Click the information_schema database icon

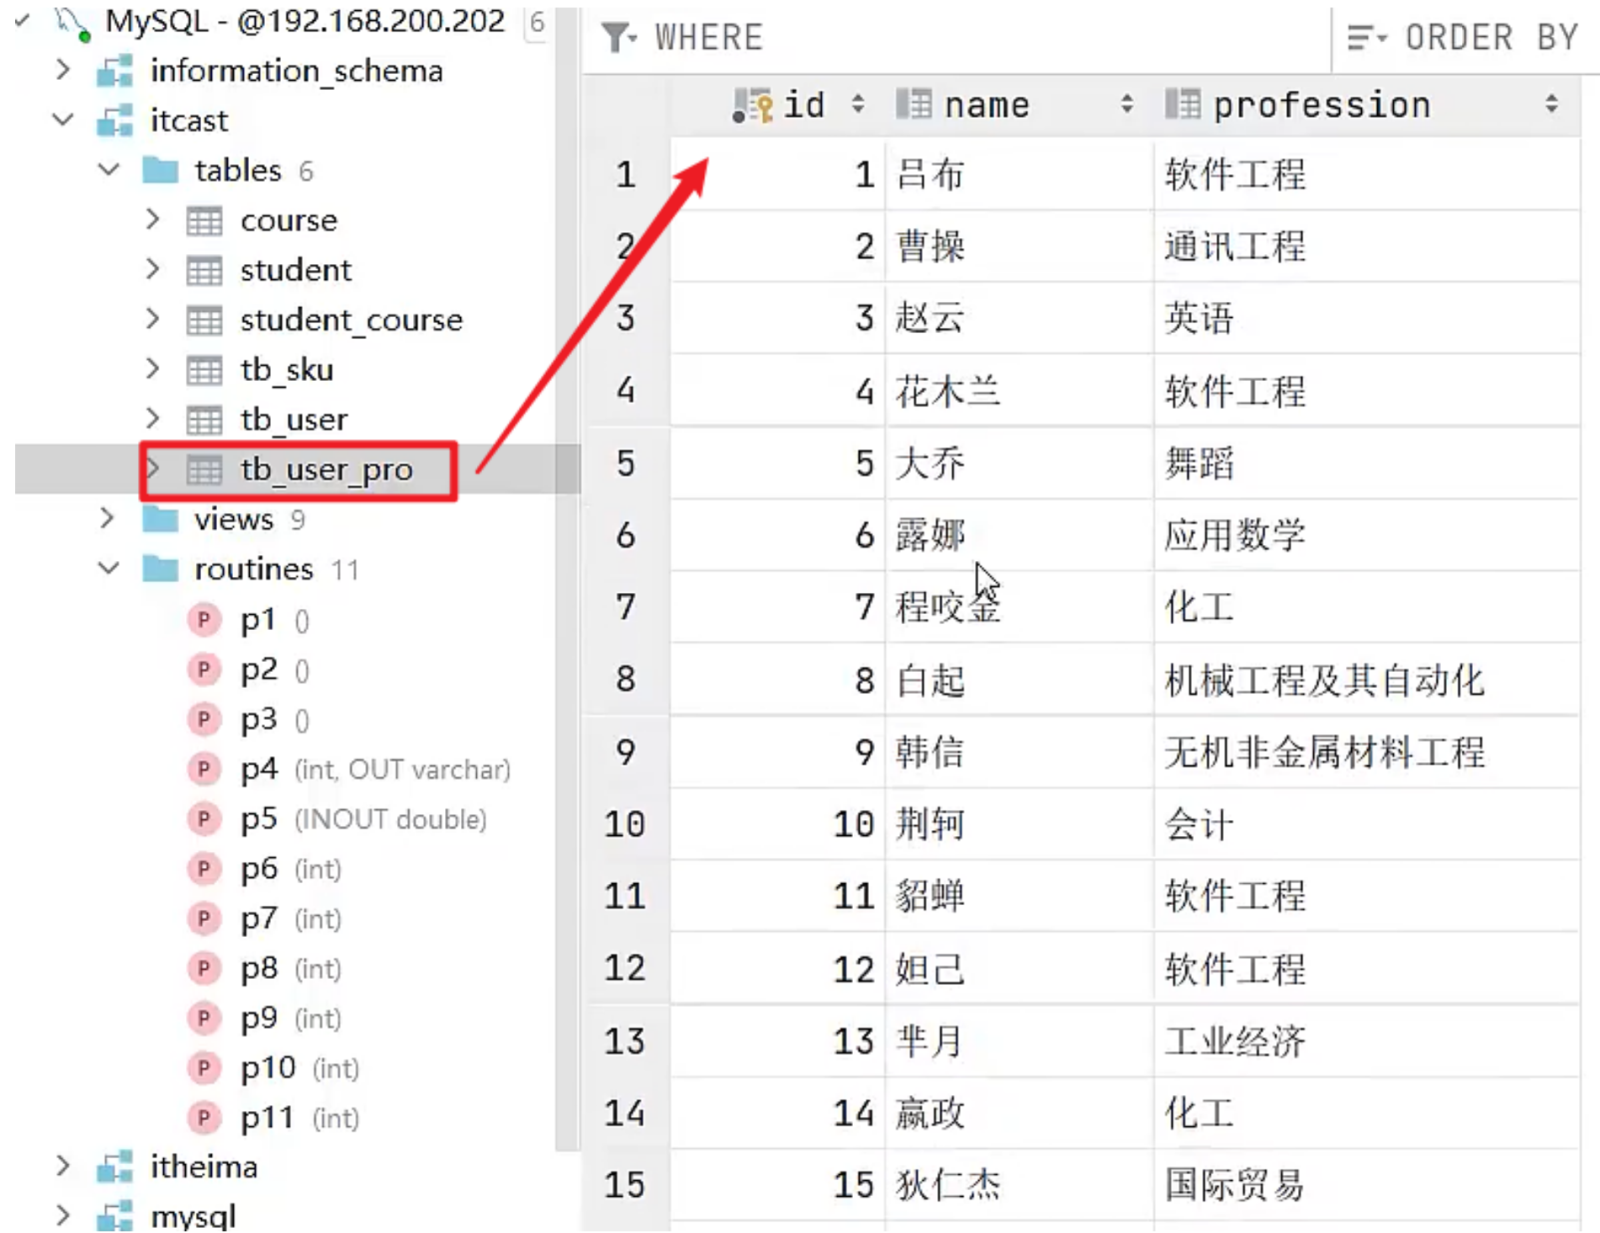[x=114, y=72]
